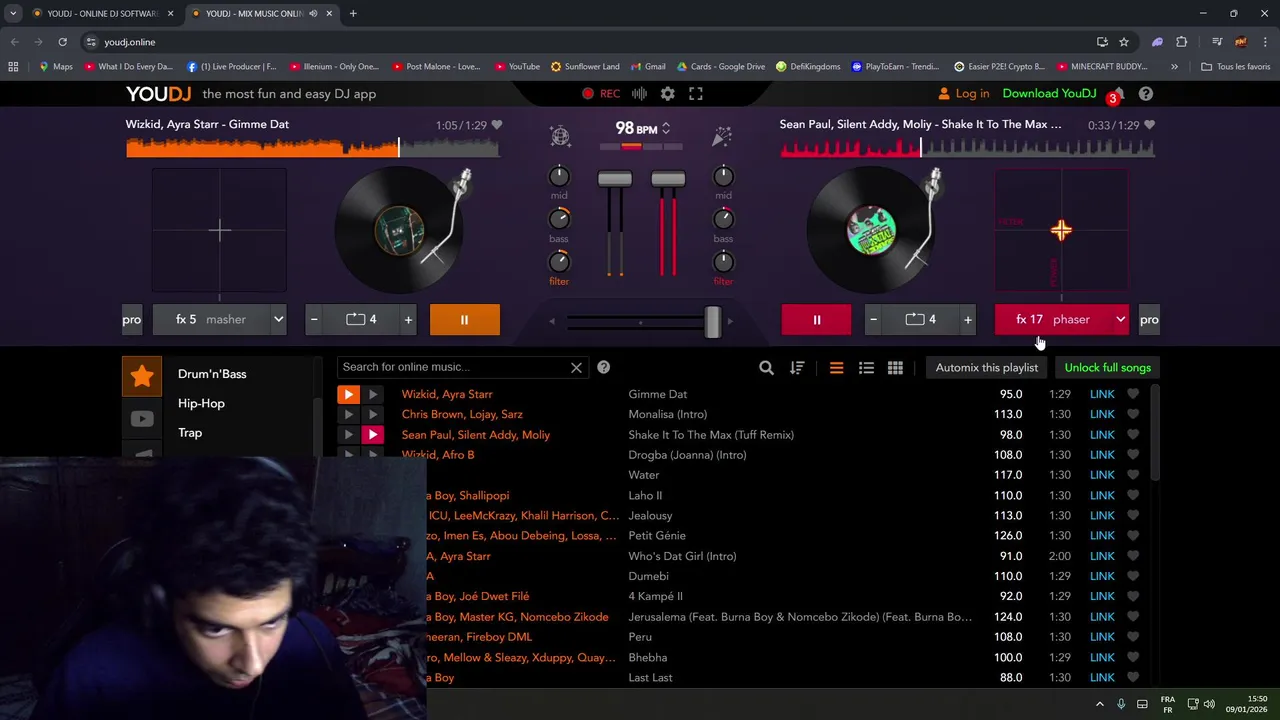The width and height of the screenshot is (1280, 720).
Task: Click the crossfader handle
Action: click(713, 321)
